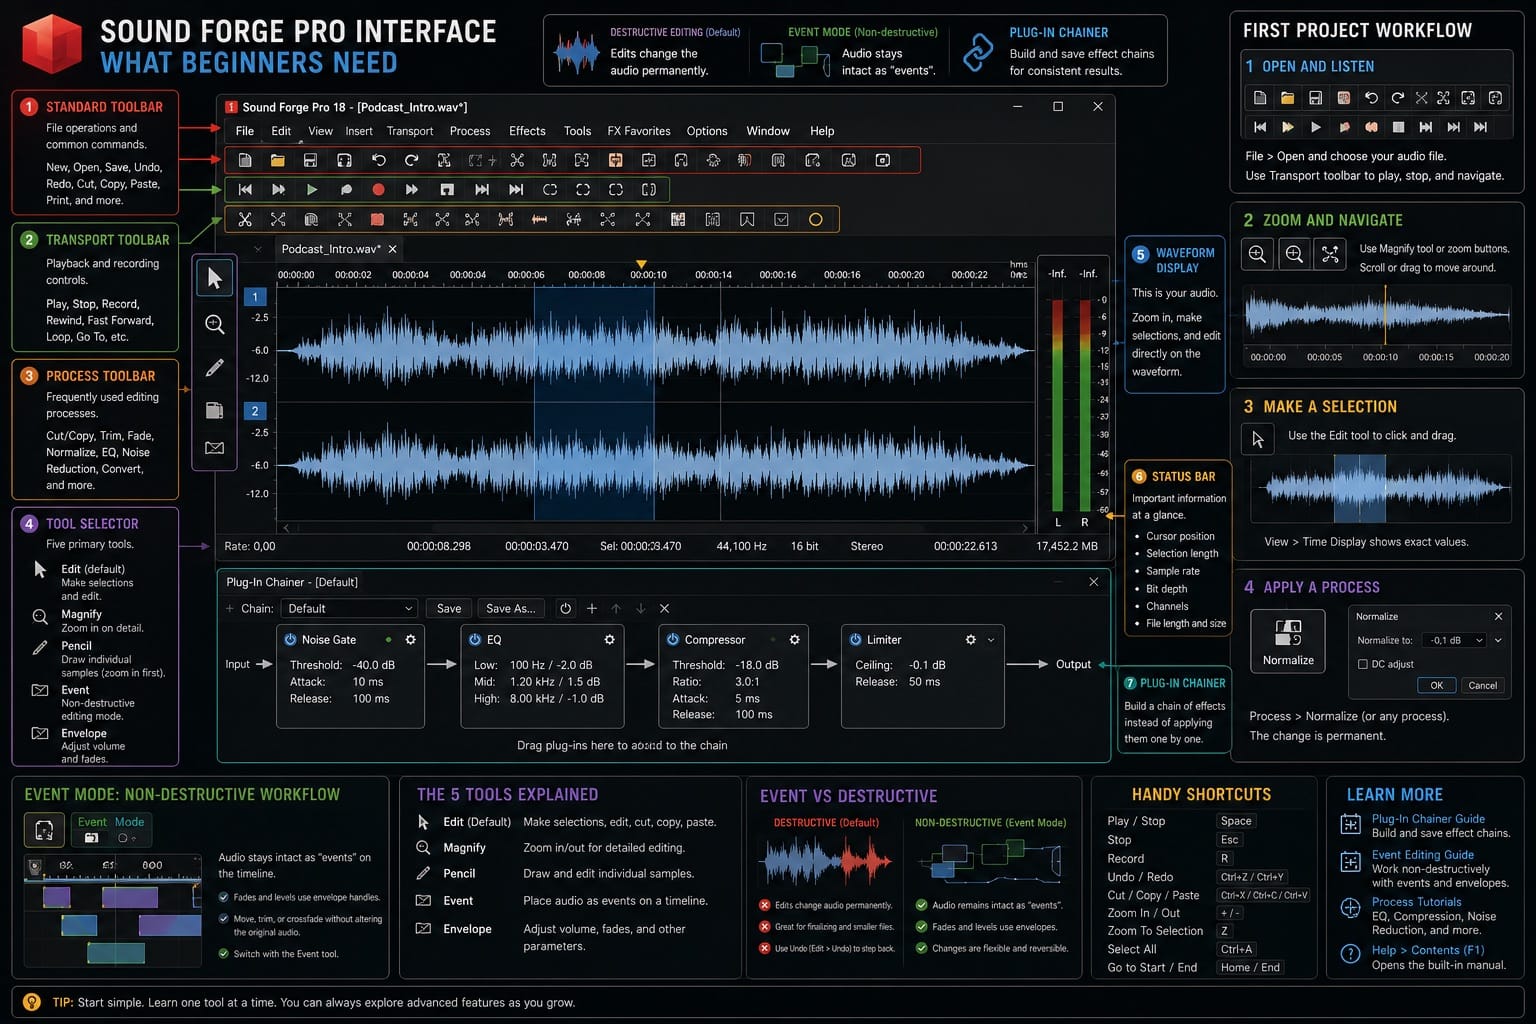Click Go to Start in main transport toolbar

[x=245, y=189]
